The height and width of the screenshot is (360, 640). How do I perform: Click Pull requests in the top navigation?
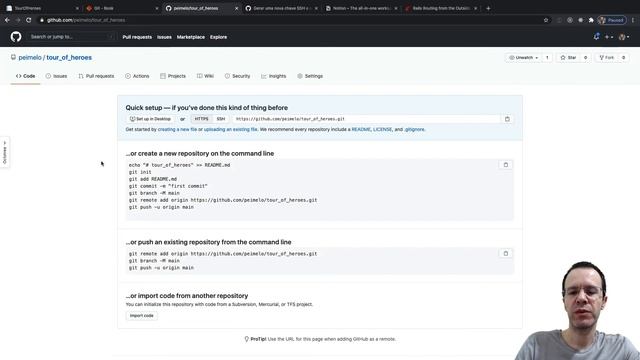point(137,37)
